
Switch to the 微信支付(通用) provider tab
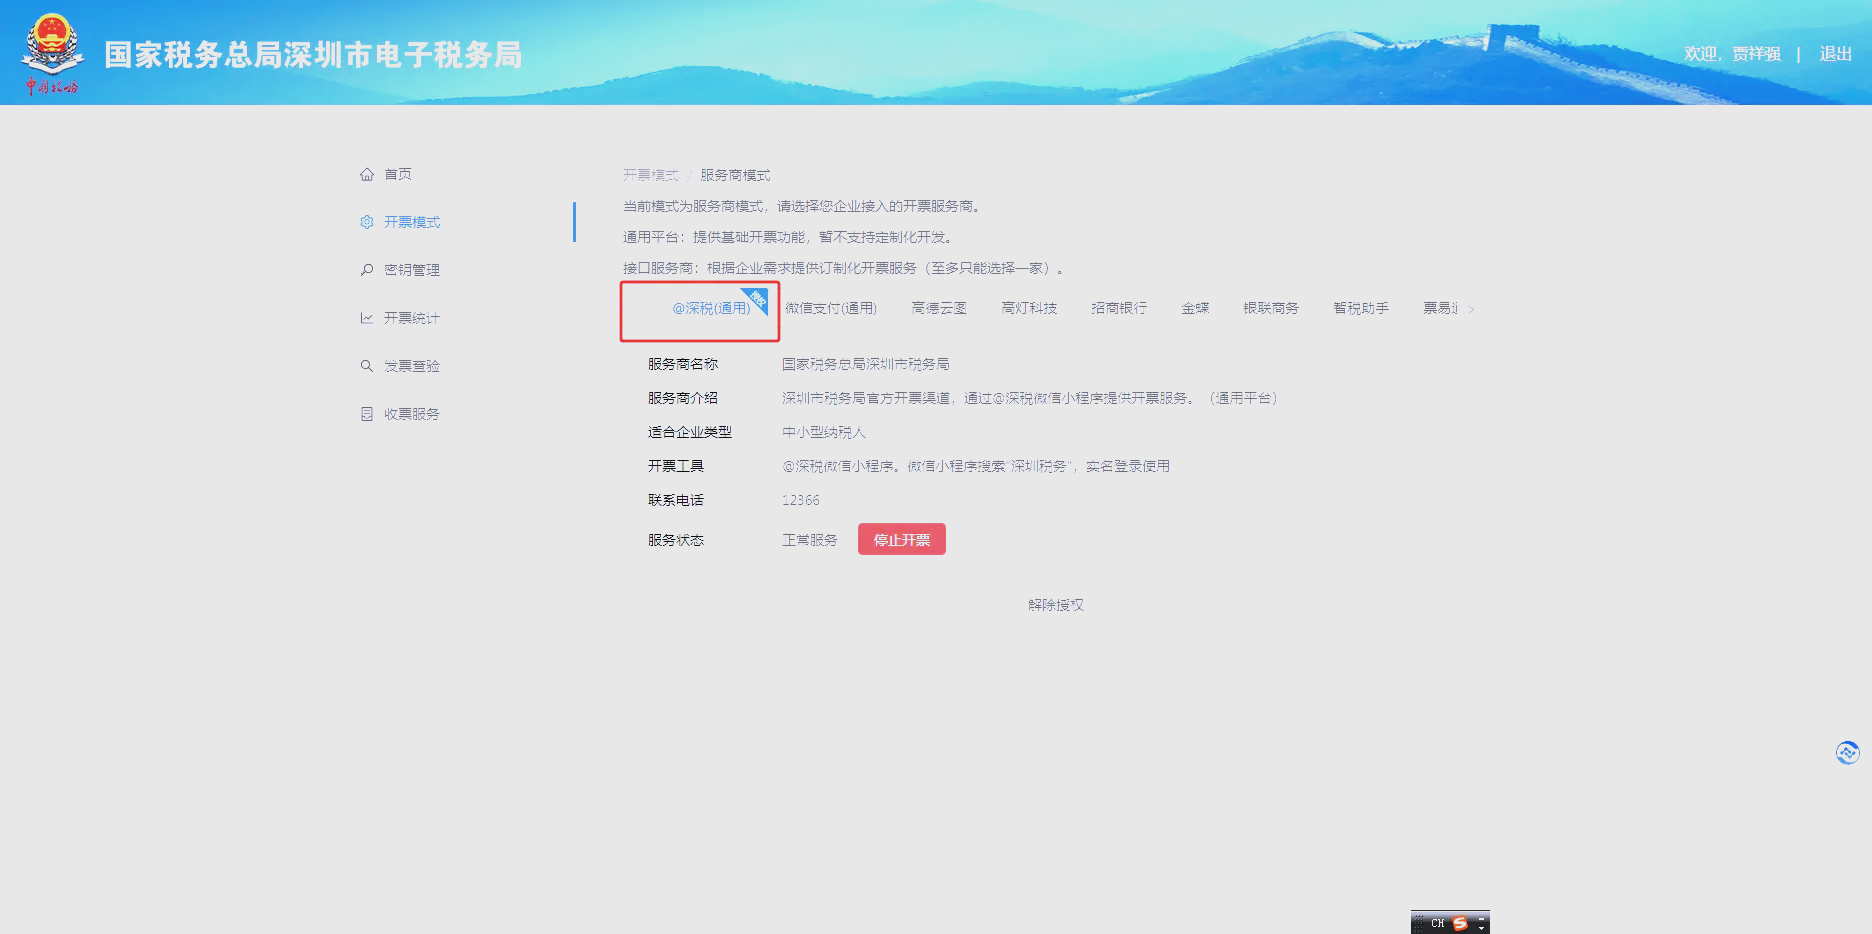(832, 308)
